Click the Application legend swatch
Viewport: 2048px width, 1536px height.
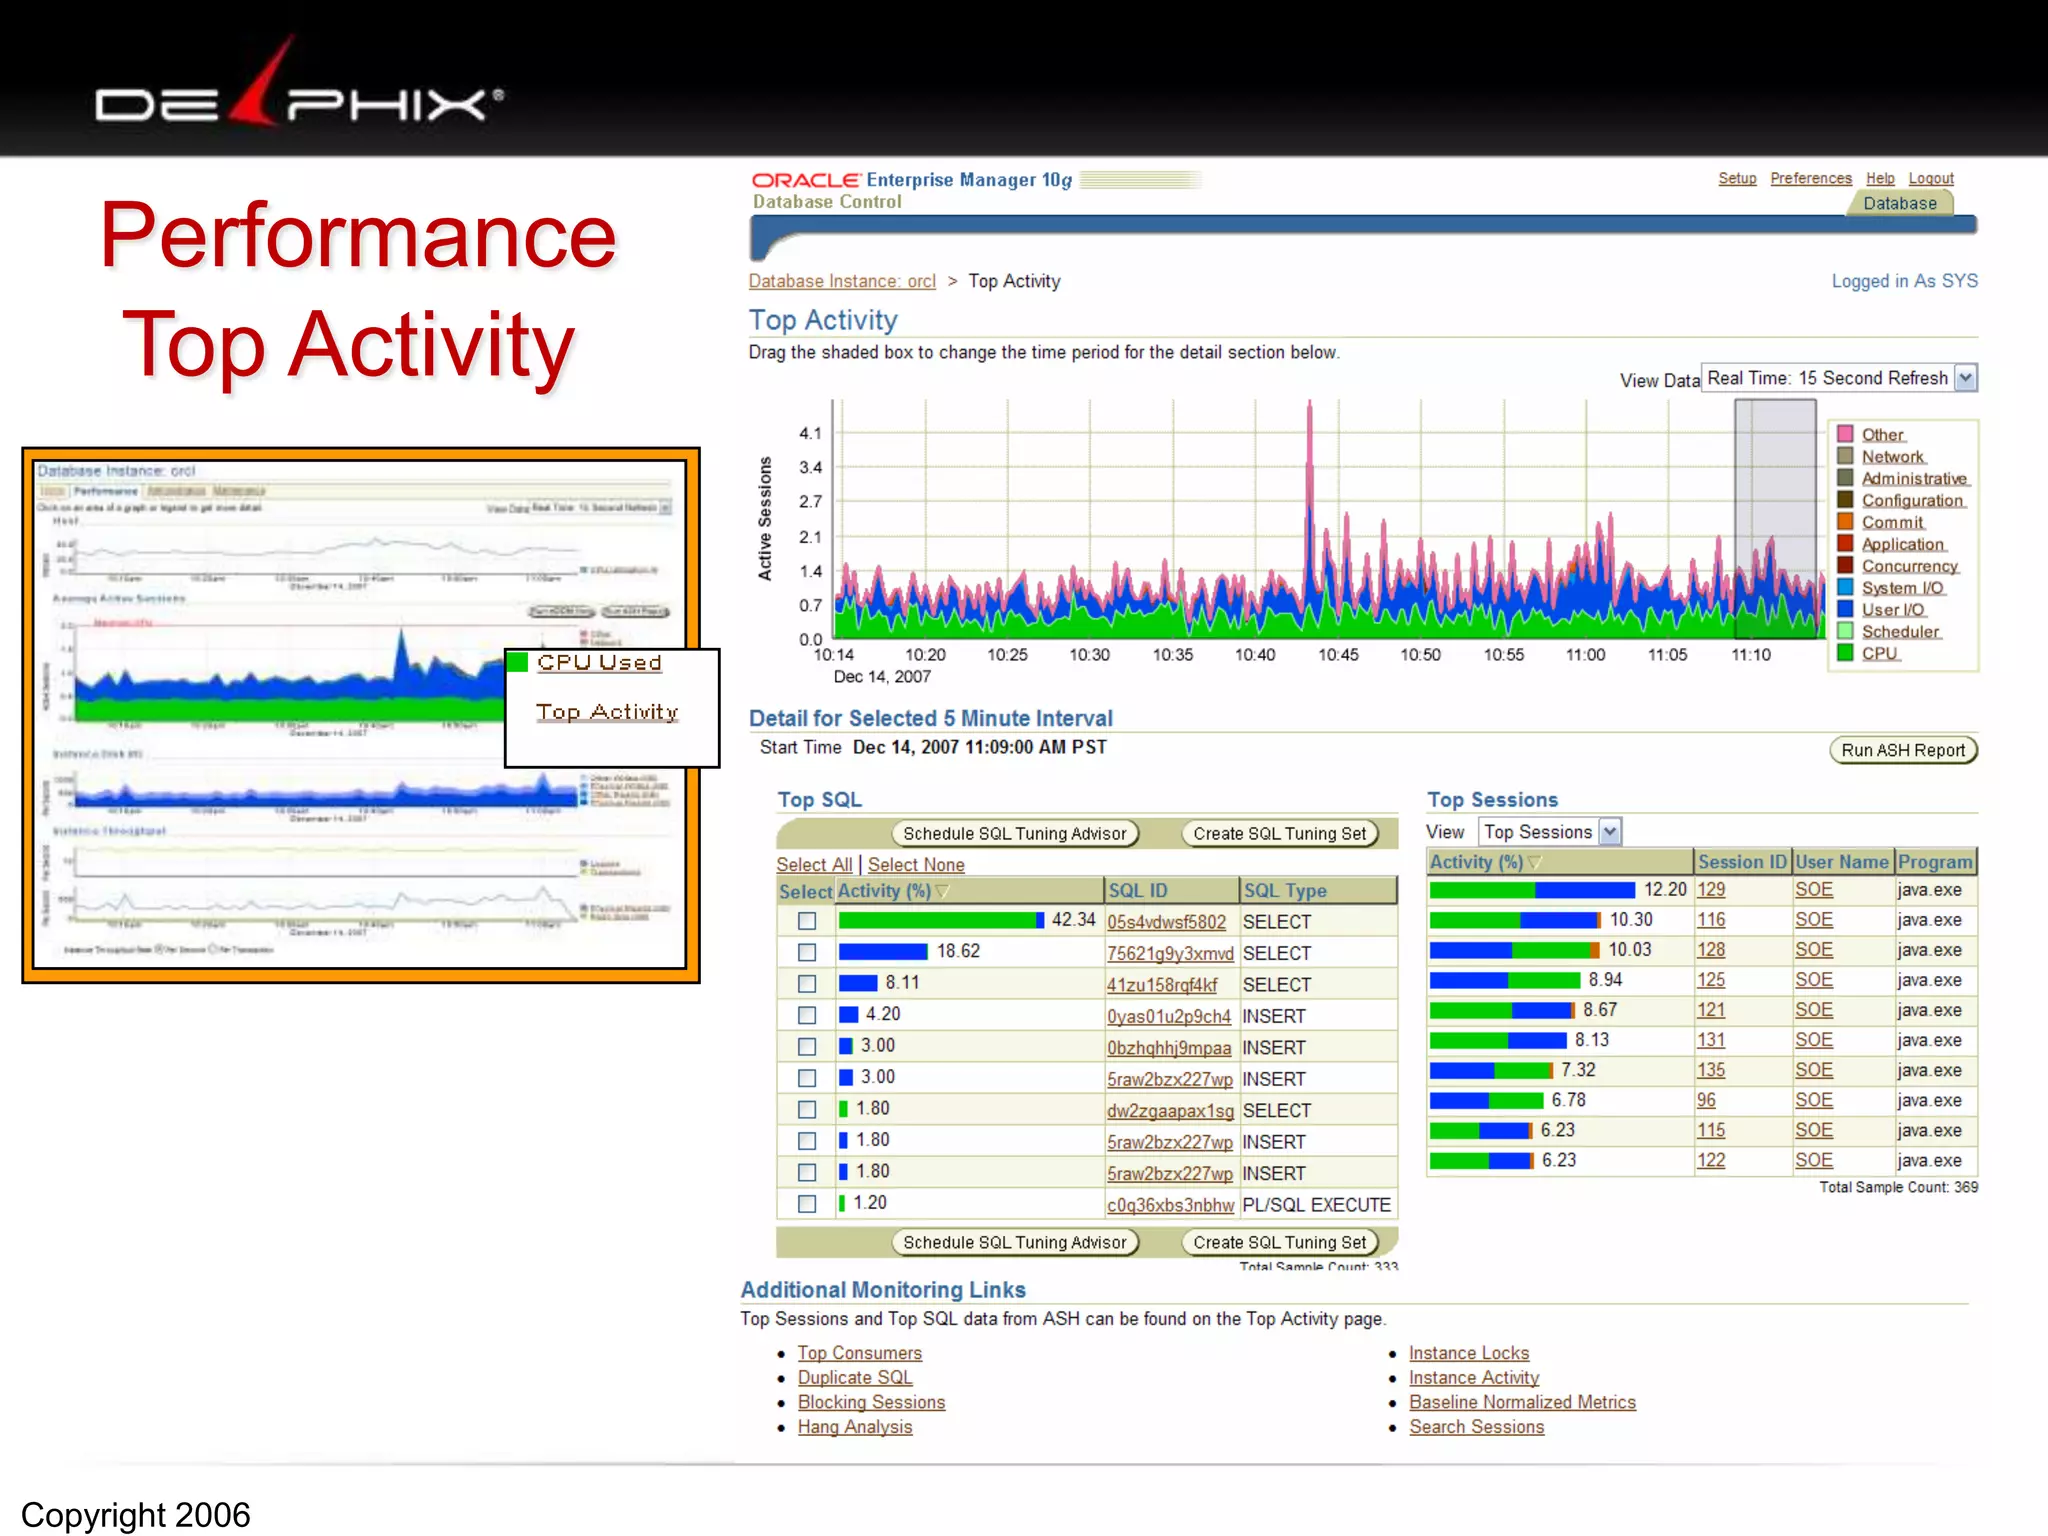pyautogui.click(x=1845, y=544)
